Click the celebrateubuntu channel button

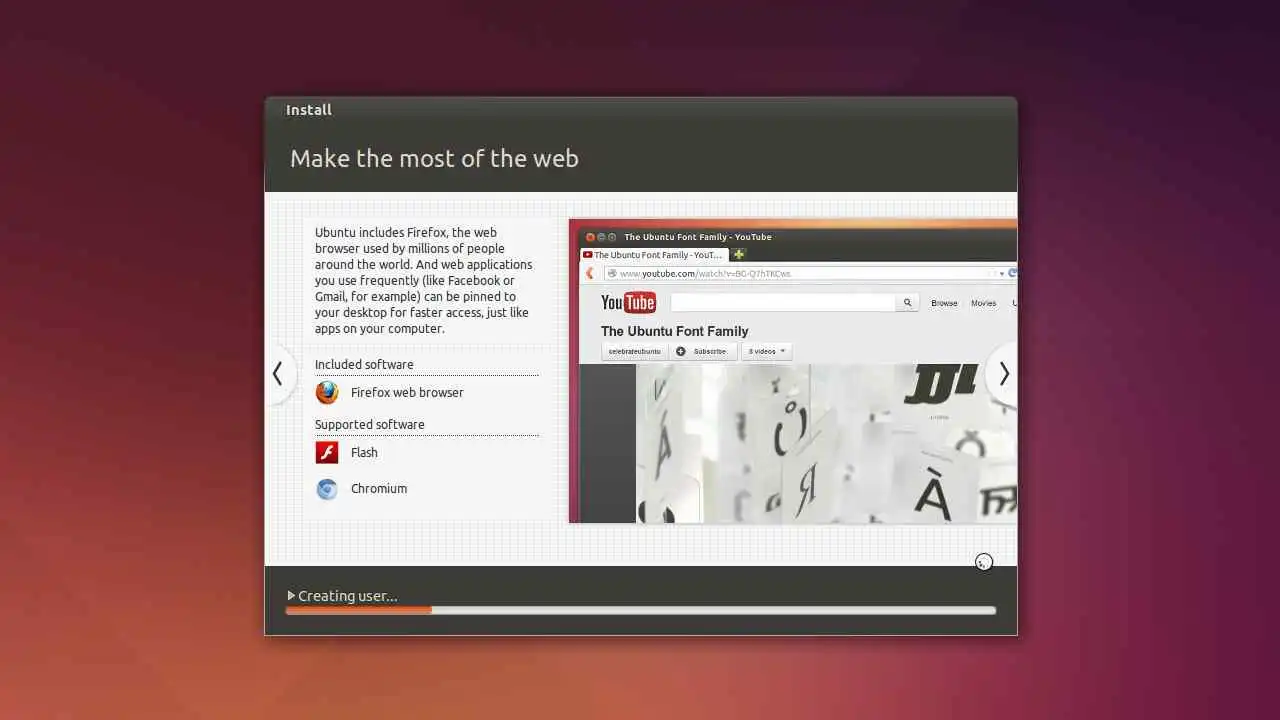[635, 351]
